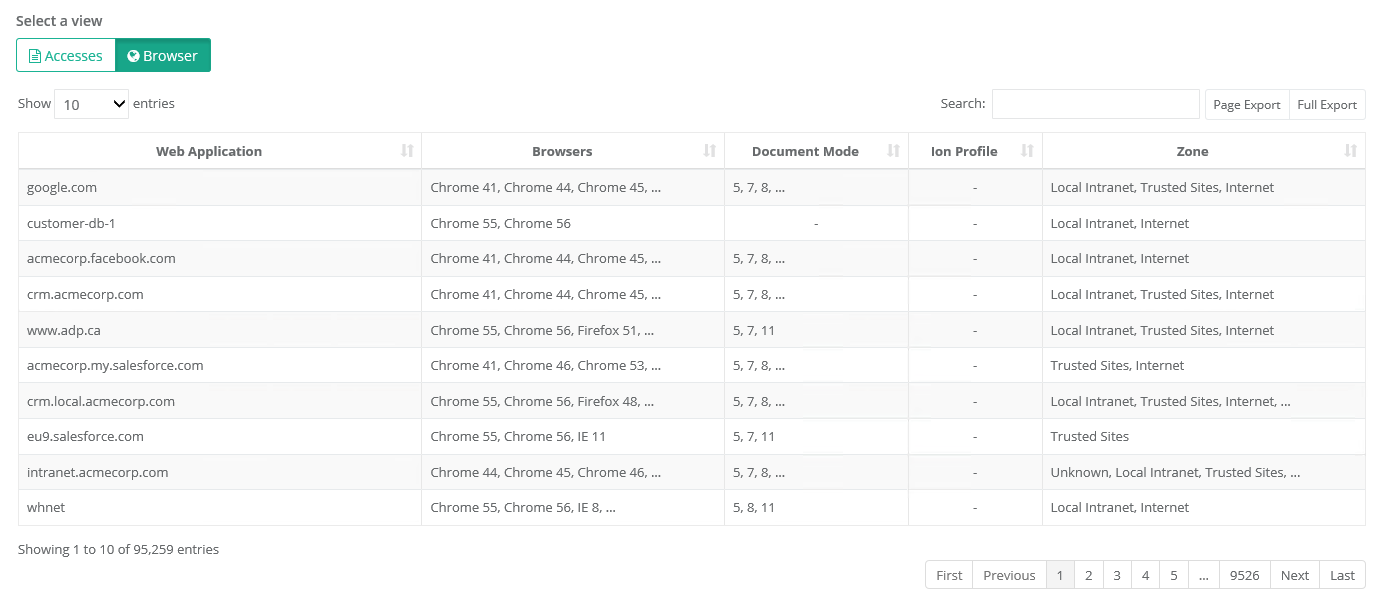
Task: Click the acmecorp.my.salesforce.com entry
Action: tap(115, 366)
